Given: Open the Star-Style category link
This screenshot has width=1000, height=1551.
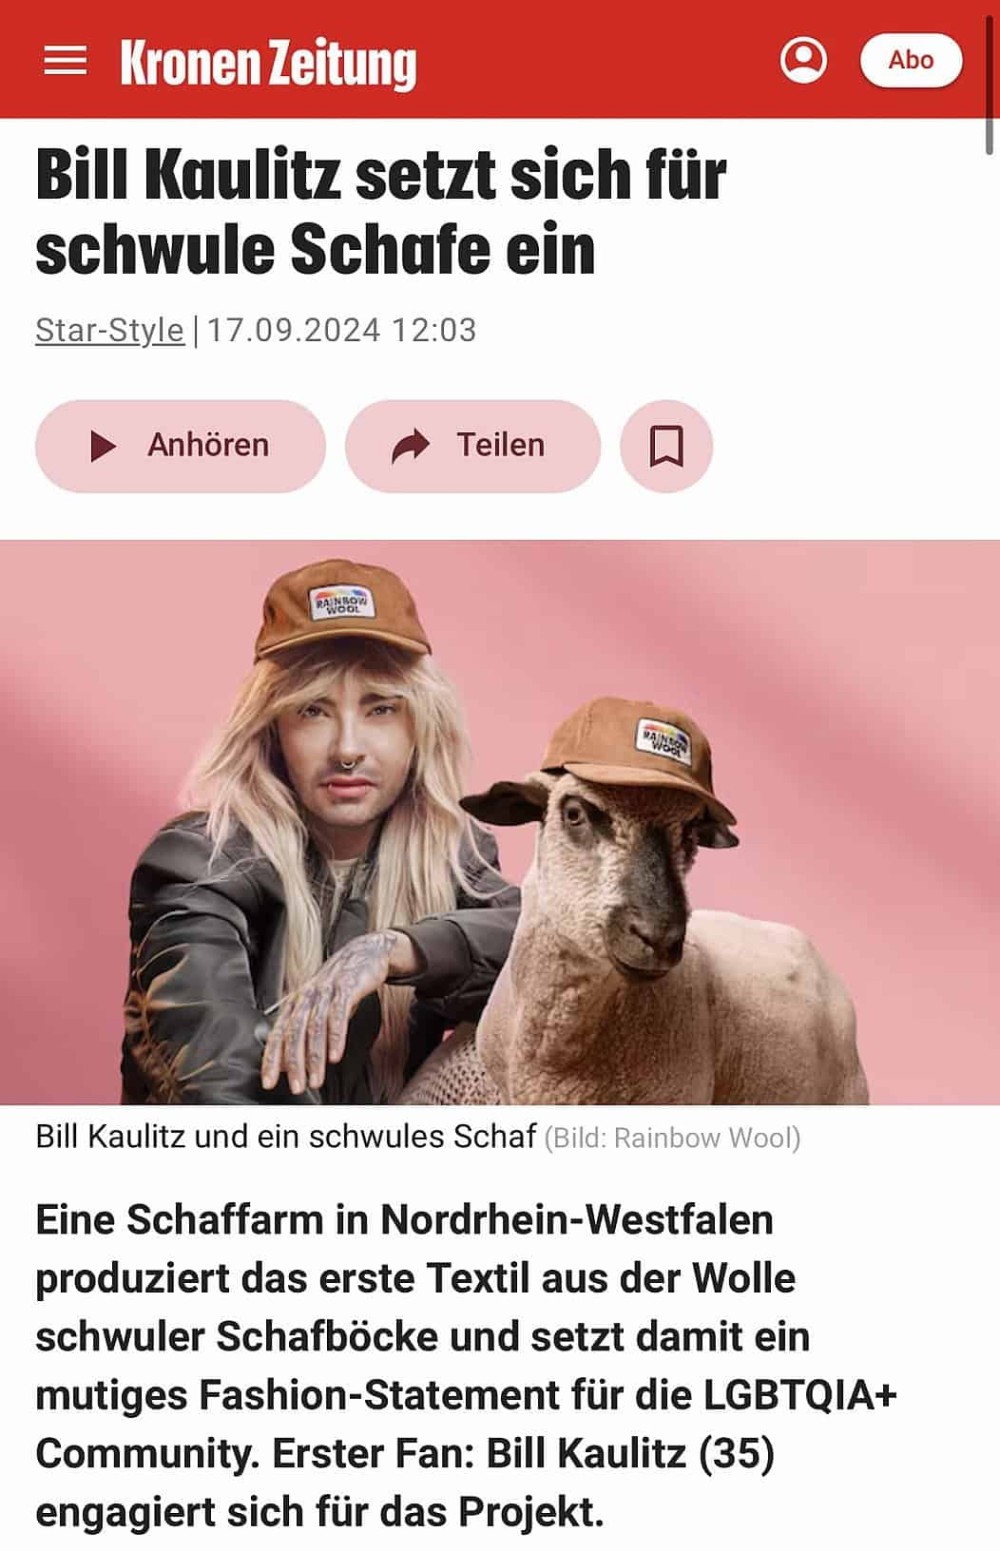Looking at the screenshot, I should coord(110,330).
